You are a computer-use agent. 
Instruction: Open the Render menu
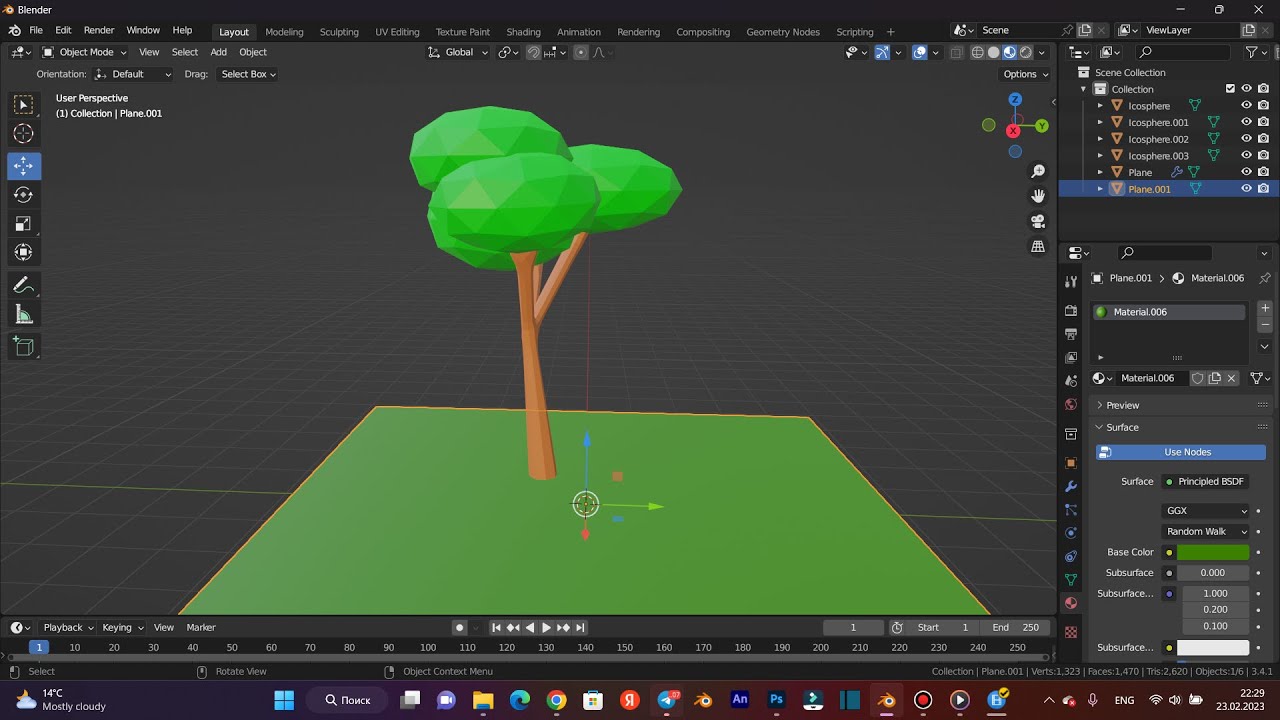pos(99,31)
